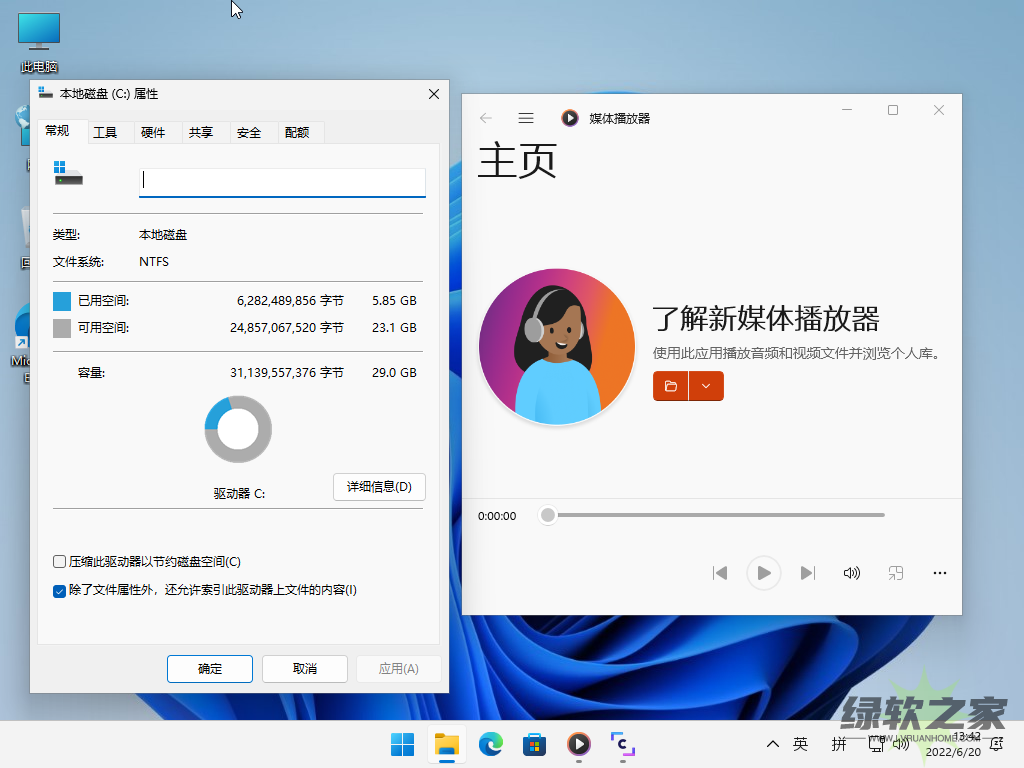This screenshot has height=768, width=1024.
Task: Click the play button in media player
Action: (764, 573)
